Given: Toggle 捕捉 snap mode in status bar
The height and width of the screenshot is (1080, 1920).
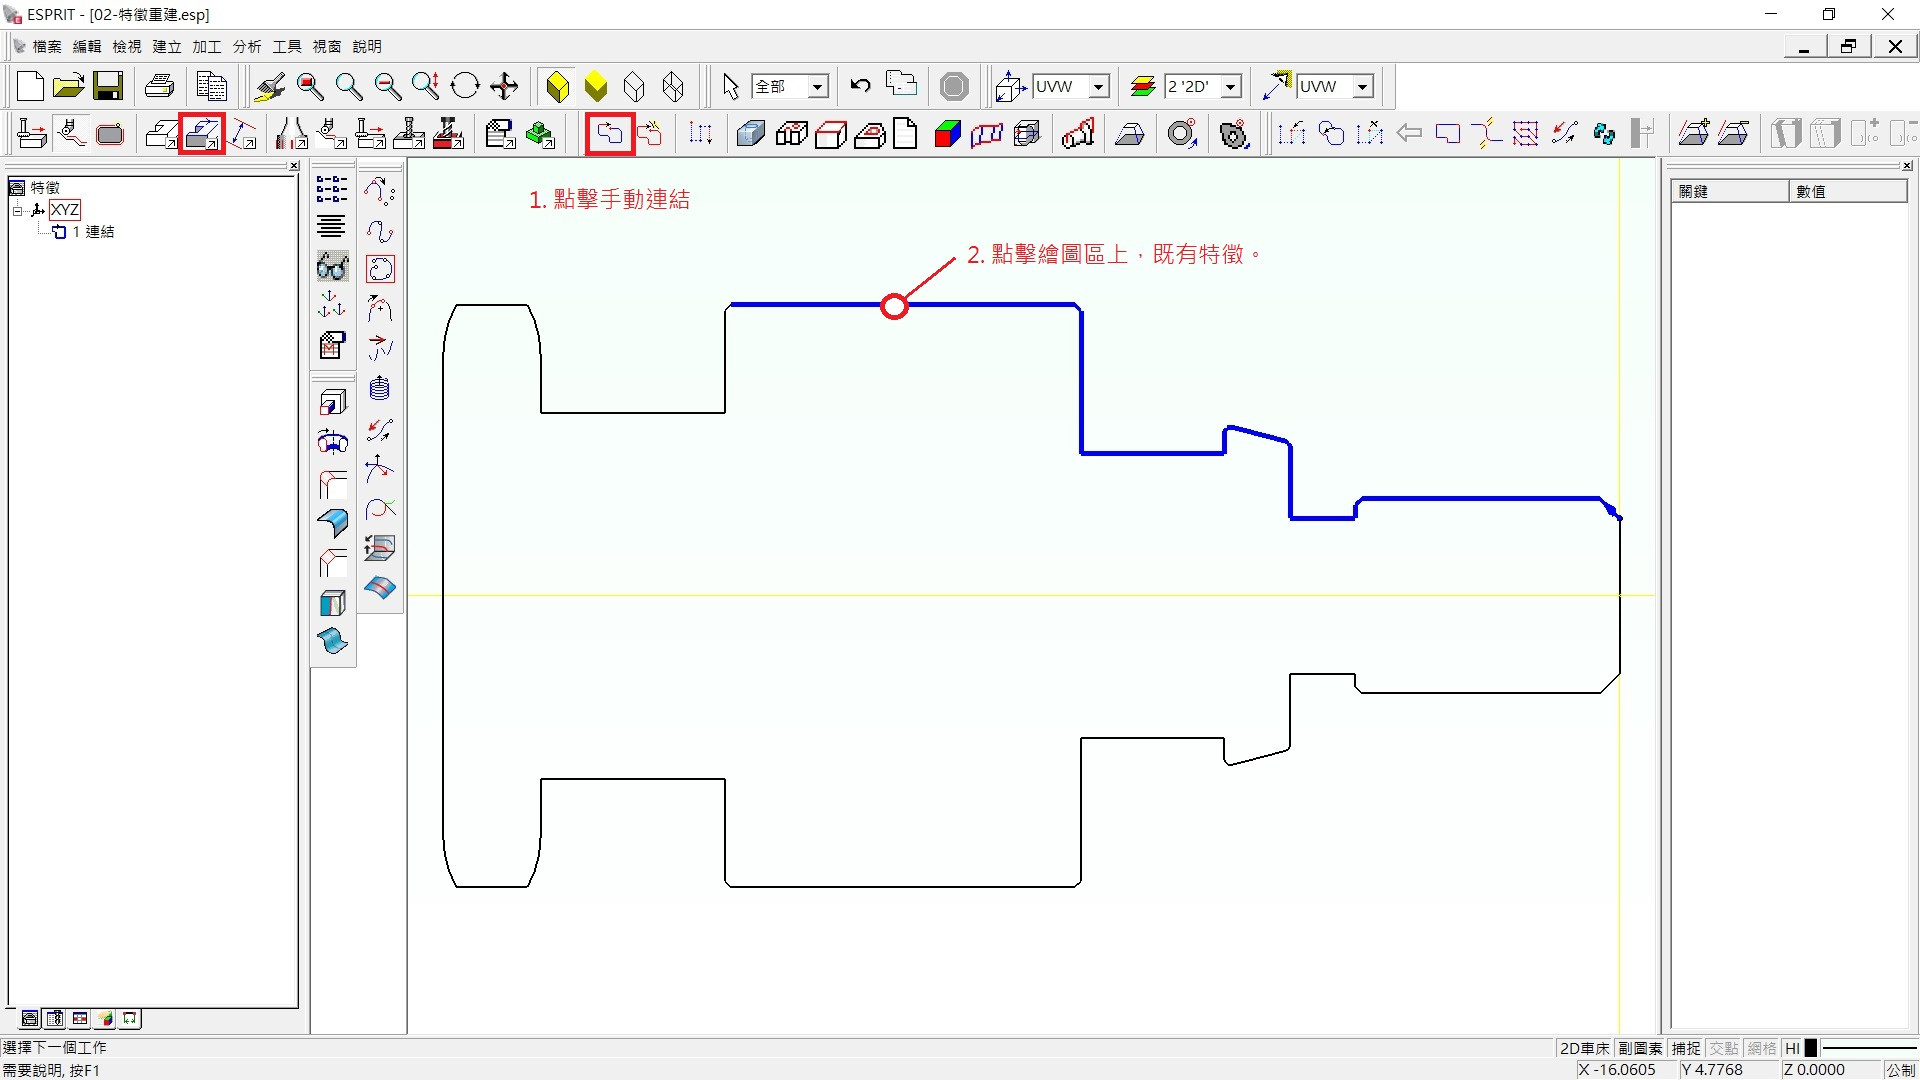Looking at the screenshot, I should pyautogui.click(x=1686, y=1048).
